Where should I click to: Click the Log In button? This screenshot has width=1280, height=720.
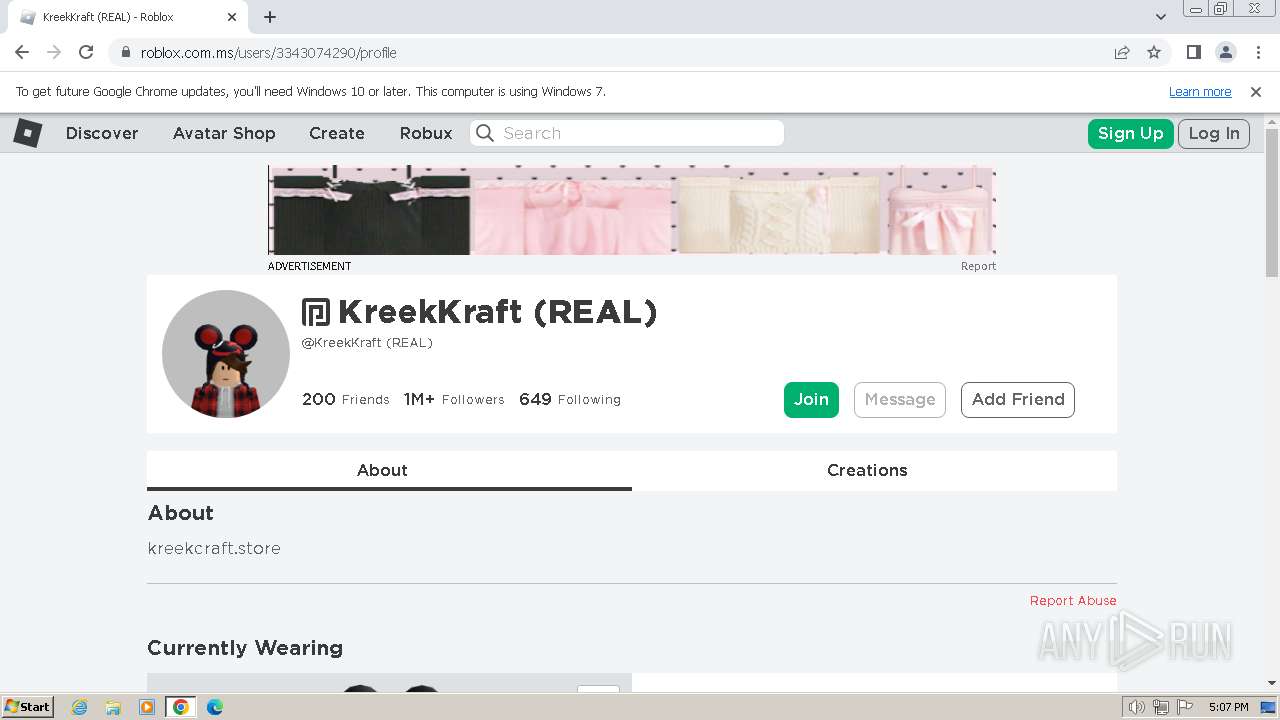pos(1214,133)
